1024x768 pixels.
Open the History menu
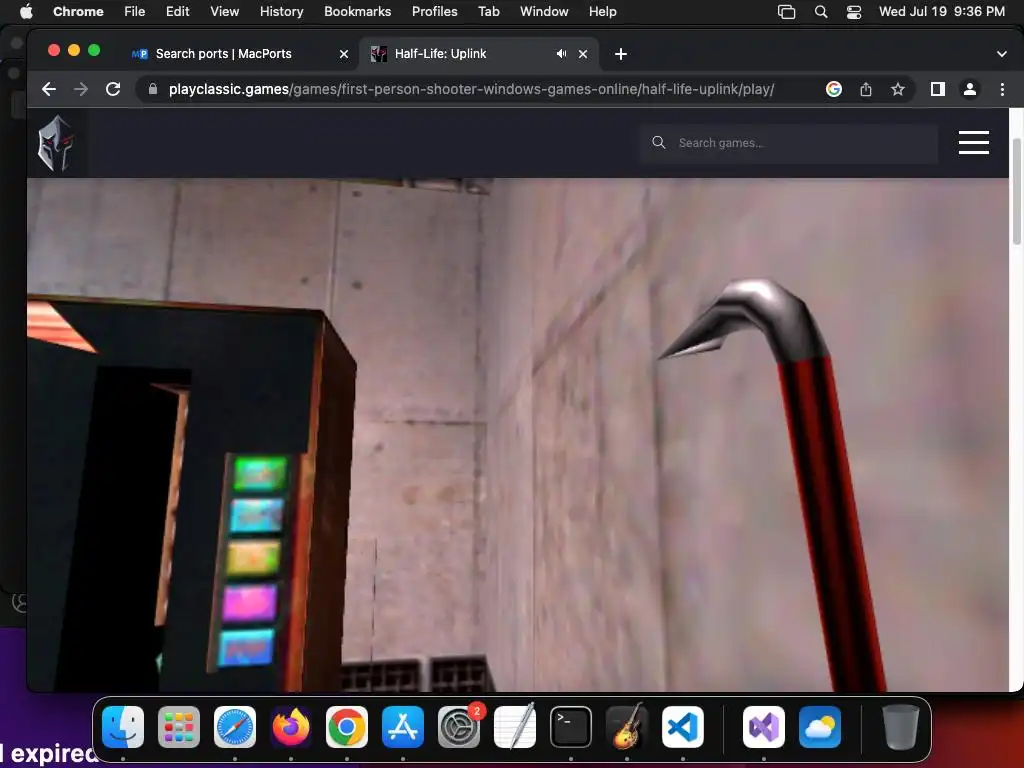(281, 12)
